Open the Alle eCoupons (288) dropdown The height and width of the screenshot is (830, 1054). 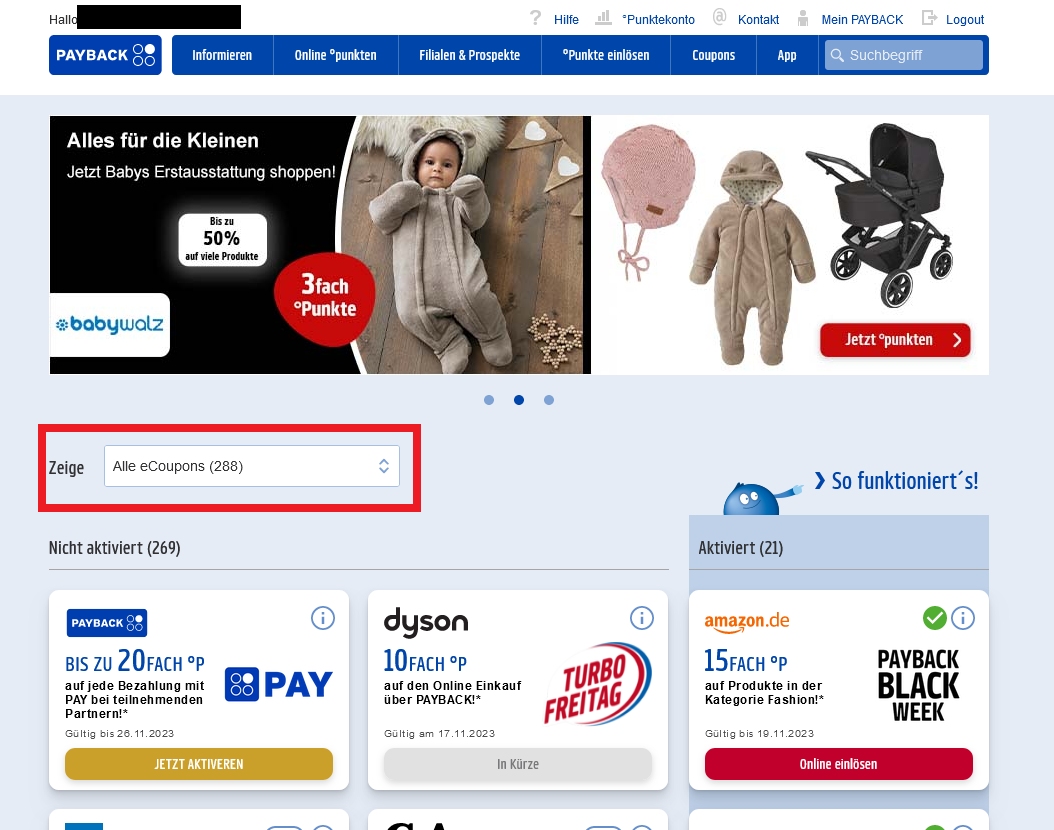(252, 466)
